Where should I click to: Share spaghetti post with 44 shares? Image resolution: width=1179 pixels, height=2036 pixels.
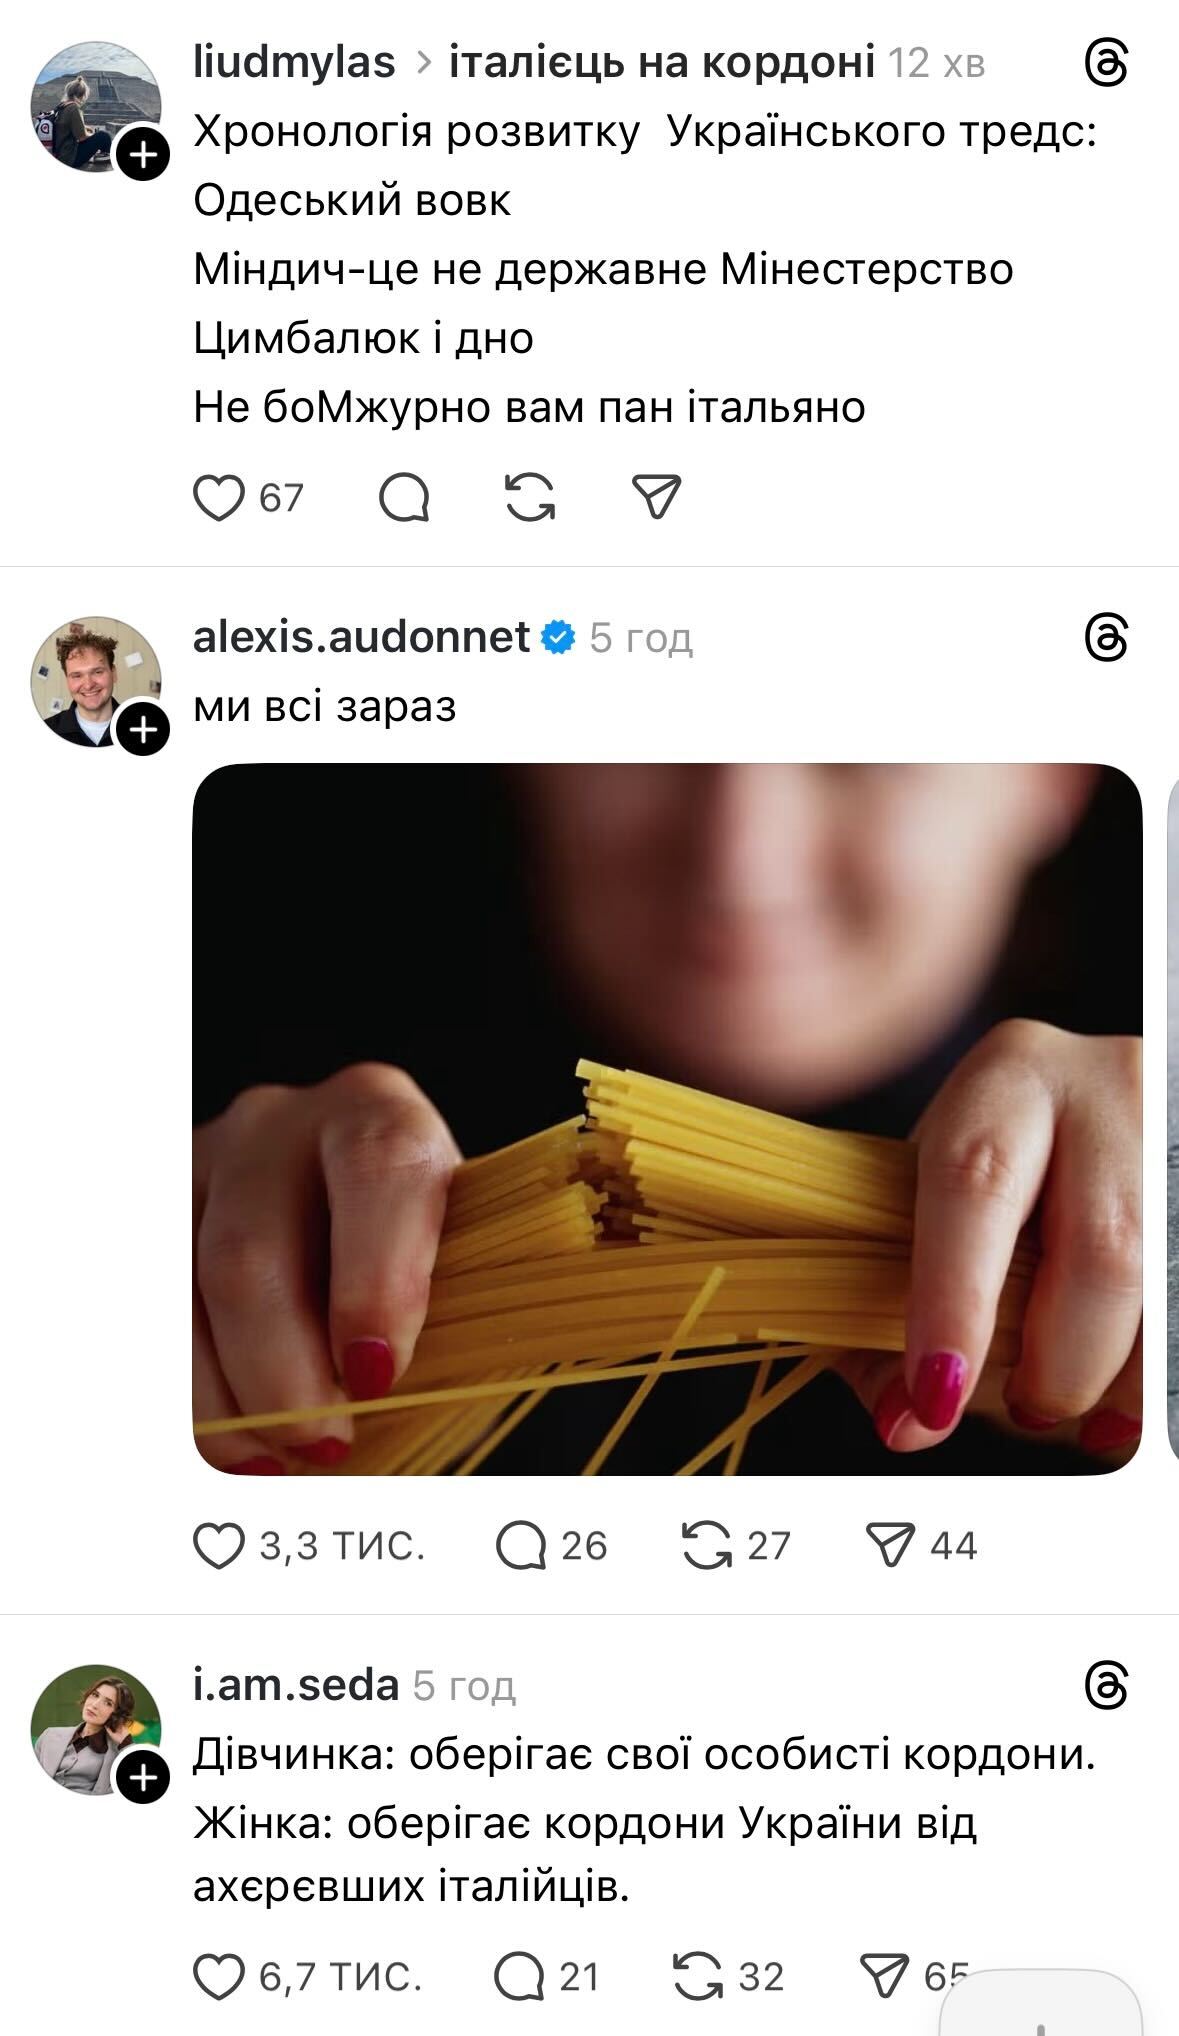[x=921, y=1545]
